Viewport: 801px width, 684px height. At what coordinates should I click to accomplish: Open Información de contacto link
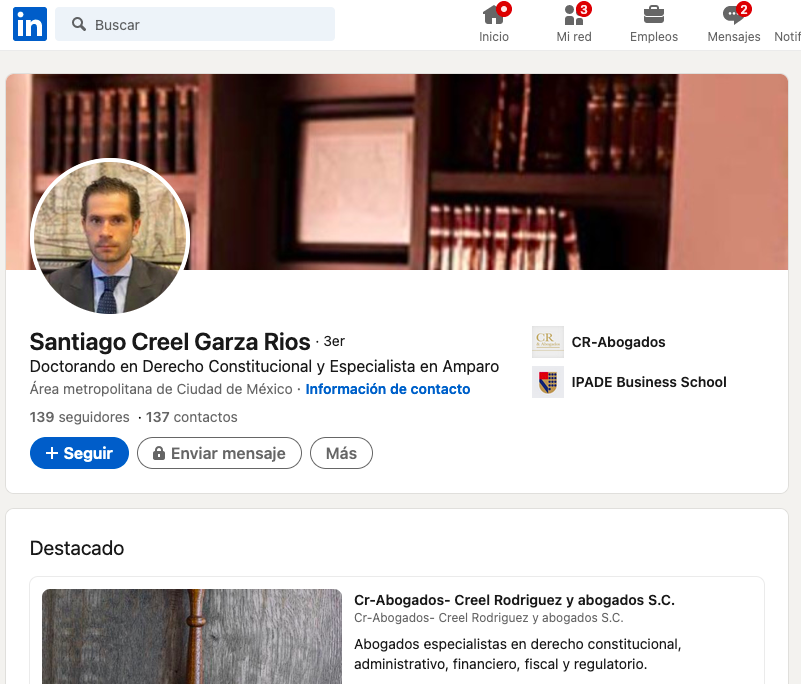coord(388,389)
